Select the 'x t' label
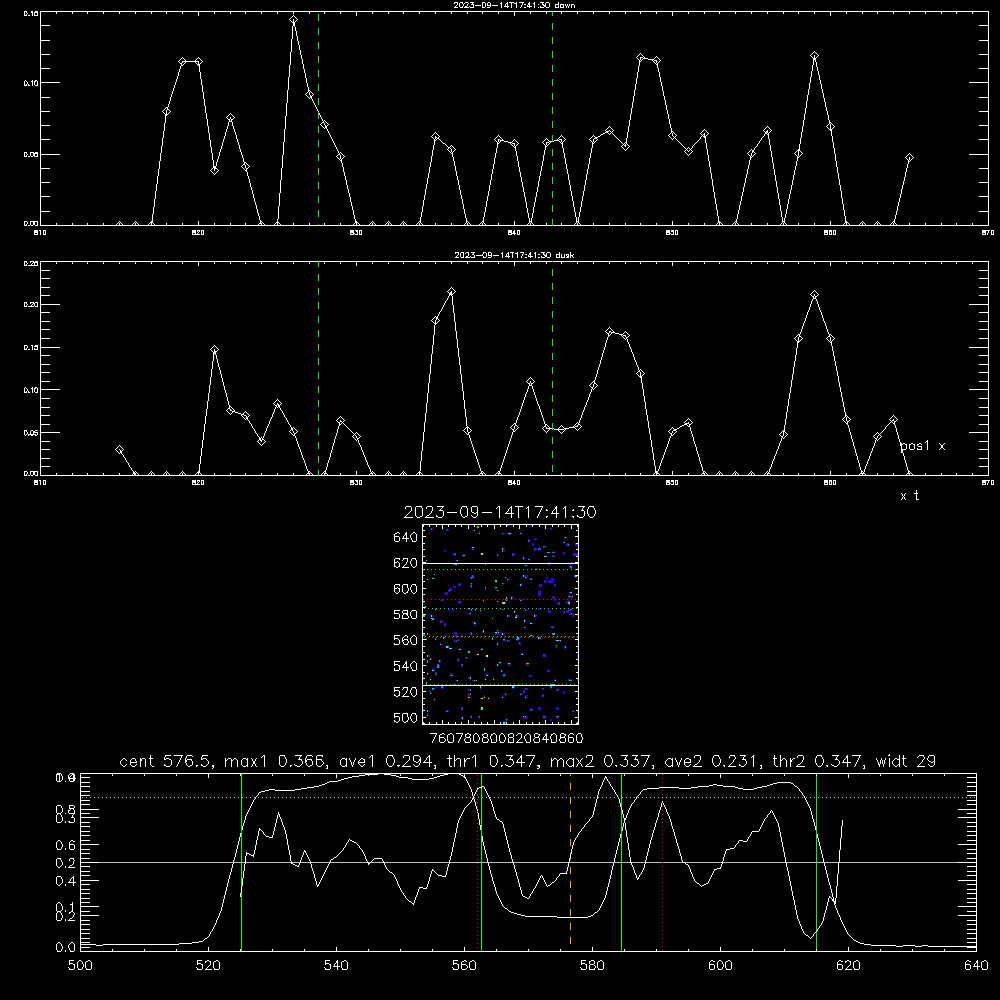This screenshot has width=1000, height=1000. click(x=909, y=496)
